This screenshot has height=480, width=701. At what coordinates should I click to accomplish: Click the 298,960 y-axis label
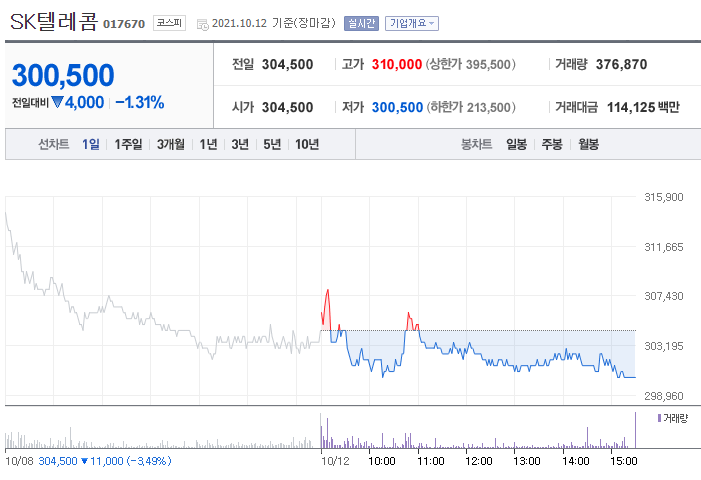(x=664, y=396)
